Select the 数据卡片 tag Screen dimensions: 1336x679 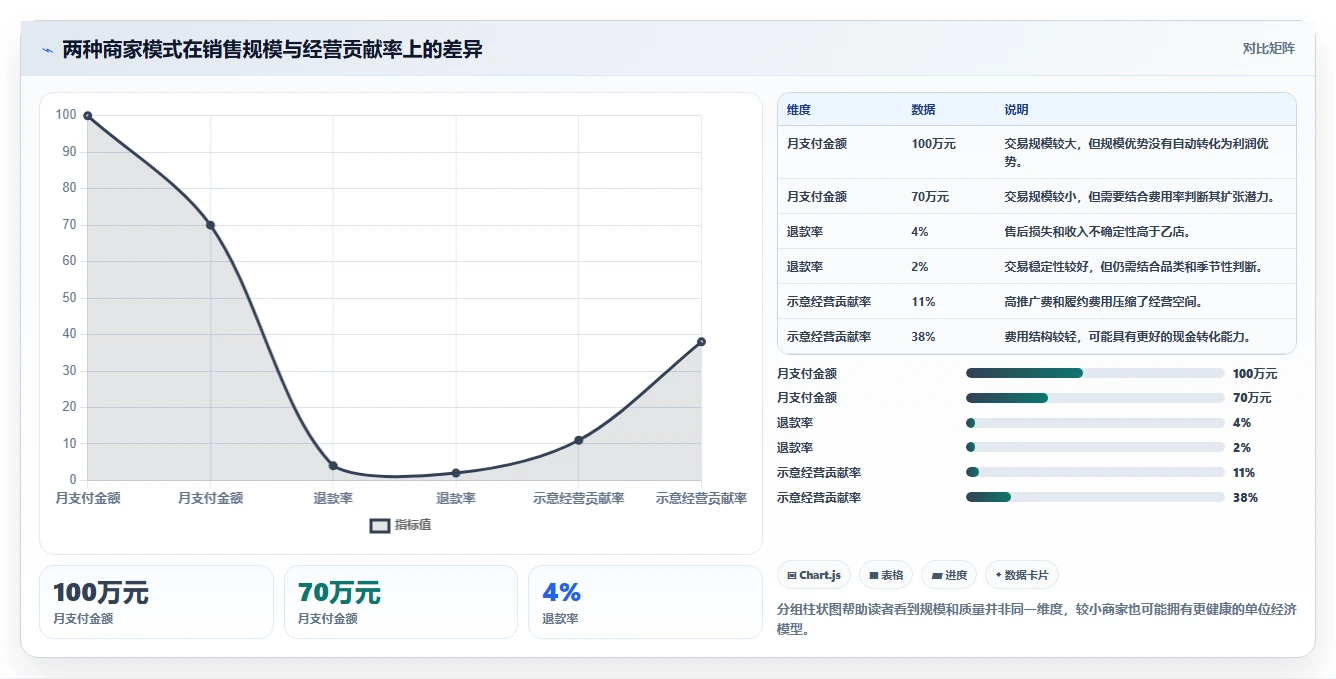pos(1022,575)
